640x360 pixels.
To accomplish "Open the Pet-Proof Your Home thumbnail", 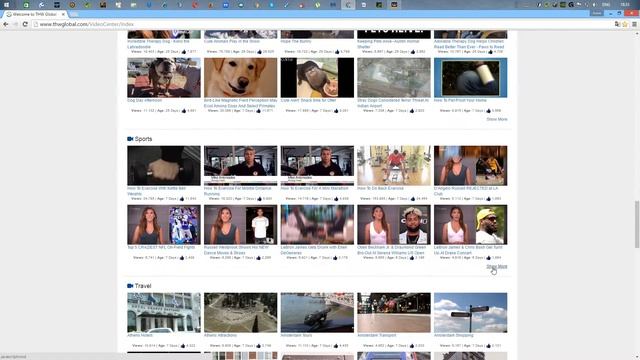I will [x=471, y=78].
